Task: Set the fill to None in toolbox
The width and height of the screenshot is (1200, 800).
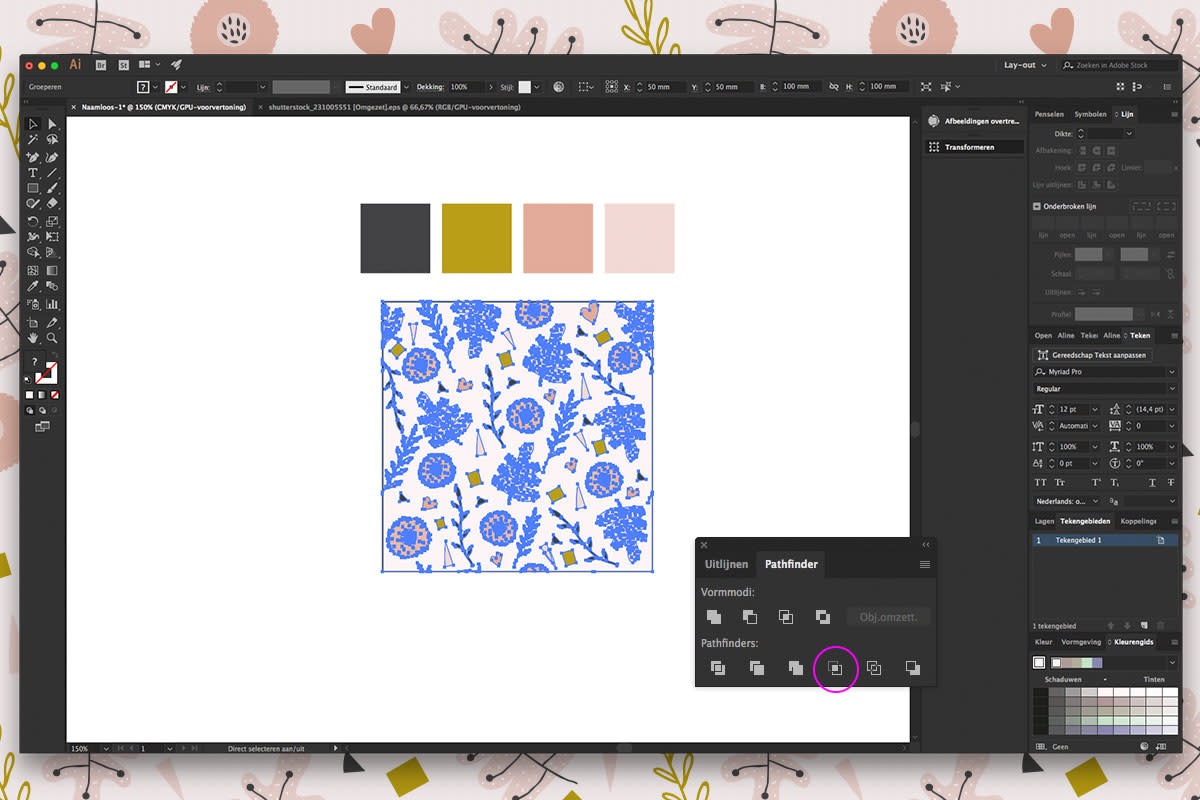Action: [55, 395]
